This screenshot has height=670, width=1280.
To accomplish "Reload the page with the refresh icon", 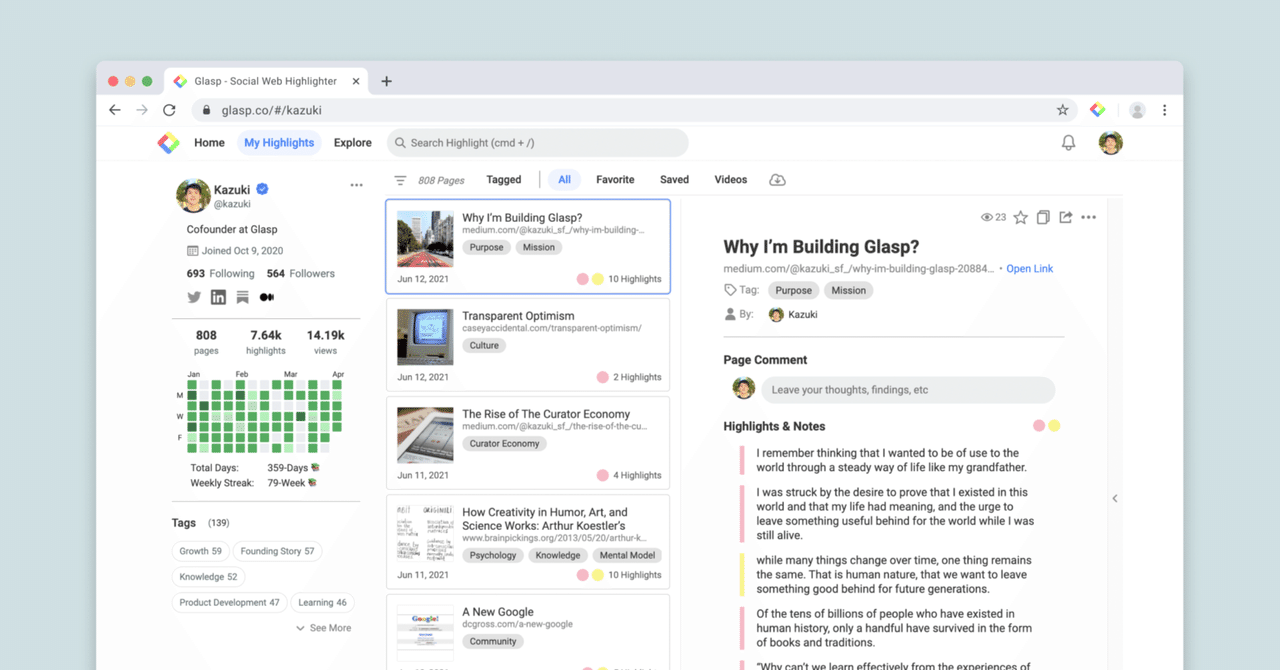I will [169, 110].
